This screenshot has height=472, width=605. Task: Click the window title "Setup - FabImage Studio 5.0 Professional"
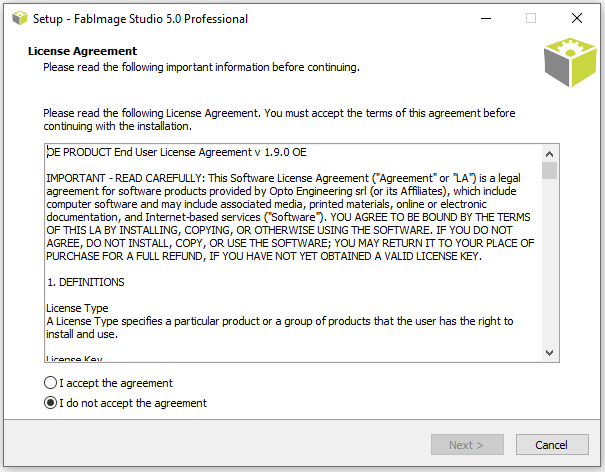coord(140,19)
